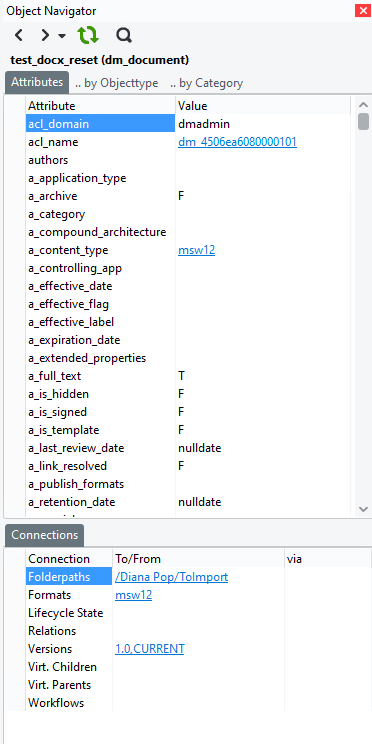The width and height of the screenshot is (372, 744).
Task: Click the forward navigation arrow icon
Action: pyautogui.click(x=45, y=35)
